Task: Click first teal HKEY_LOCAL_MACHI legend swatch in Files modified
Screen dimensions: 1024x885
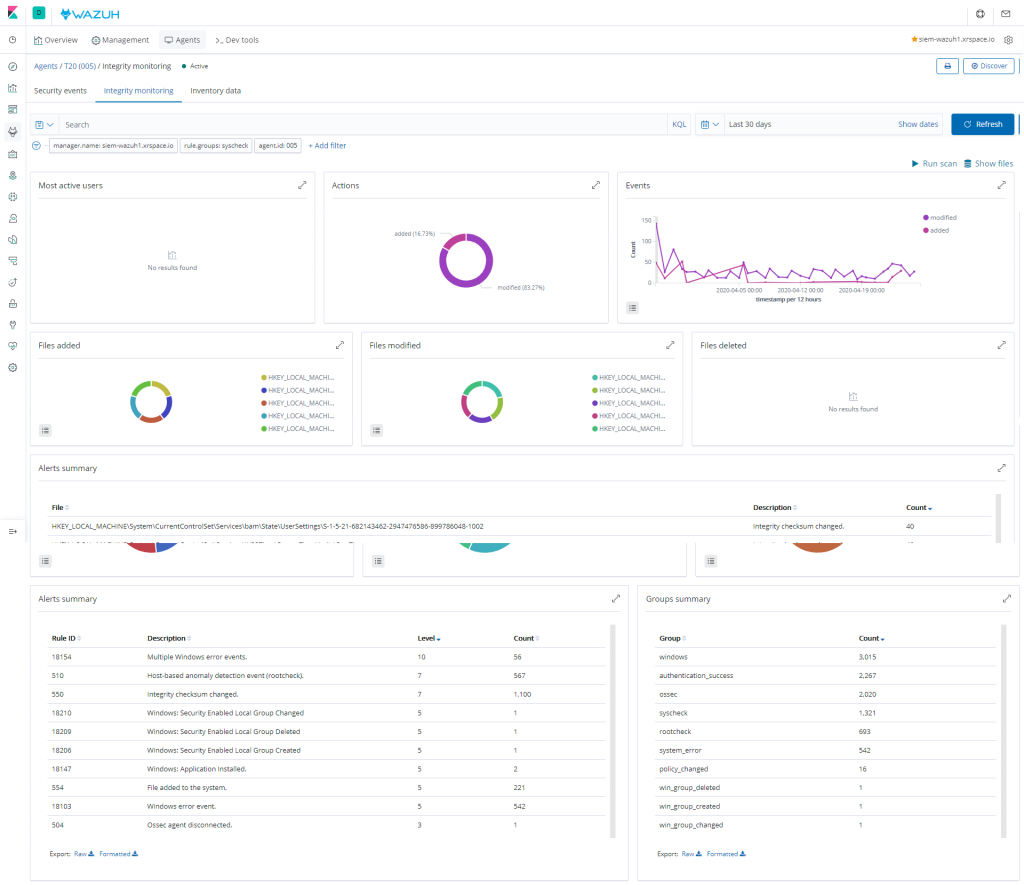Action: pyautogui.click(x=595, y=378)
